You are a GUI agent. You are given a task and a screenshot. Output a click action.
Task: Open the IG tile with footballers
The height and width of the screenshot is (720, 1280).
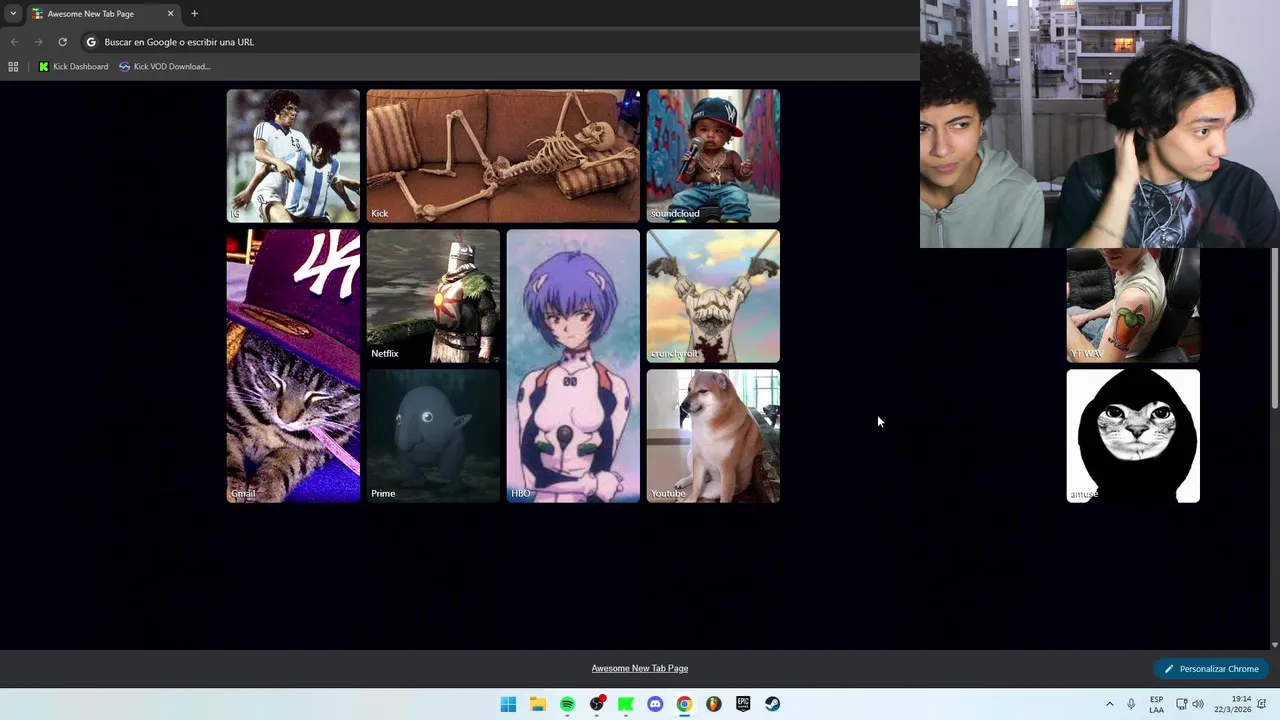(293, 156)
